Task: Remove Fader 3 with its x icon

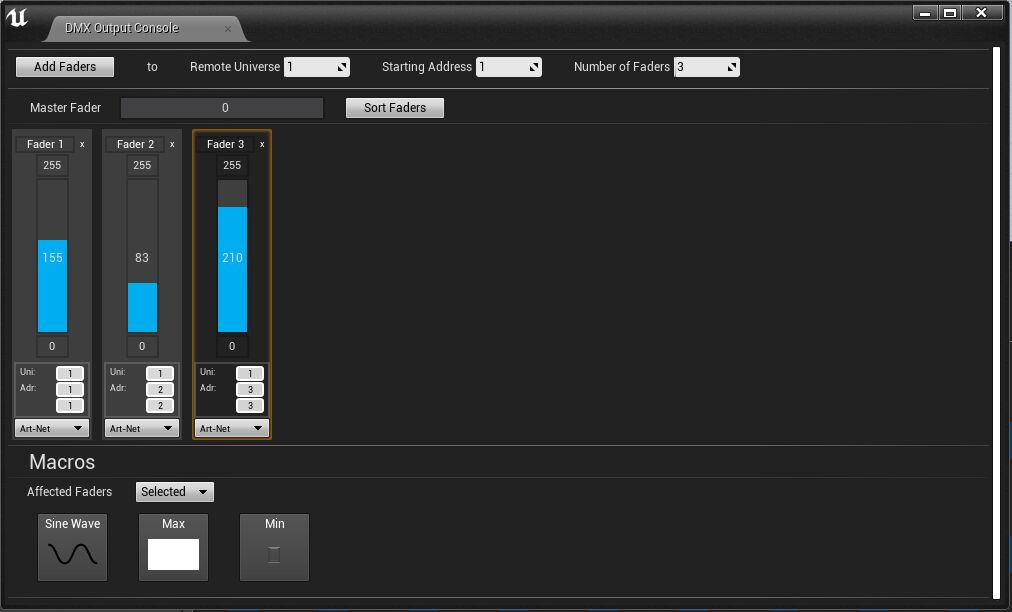Action: tap(262, 145)
